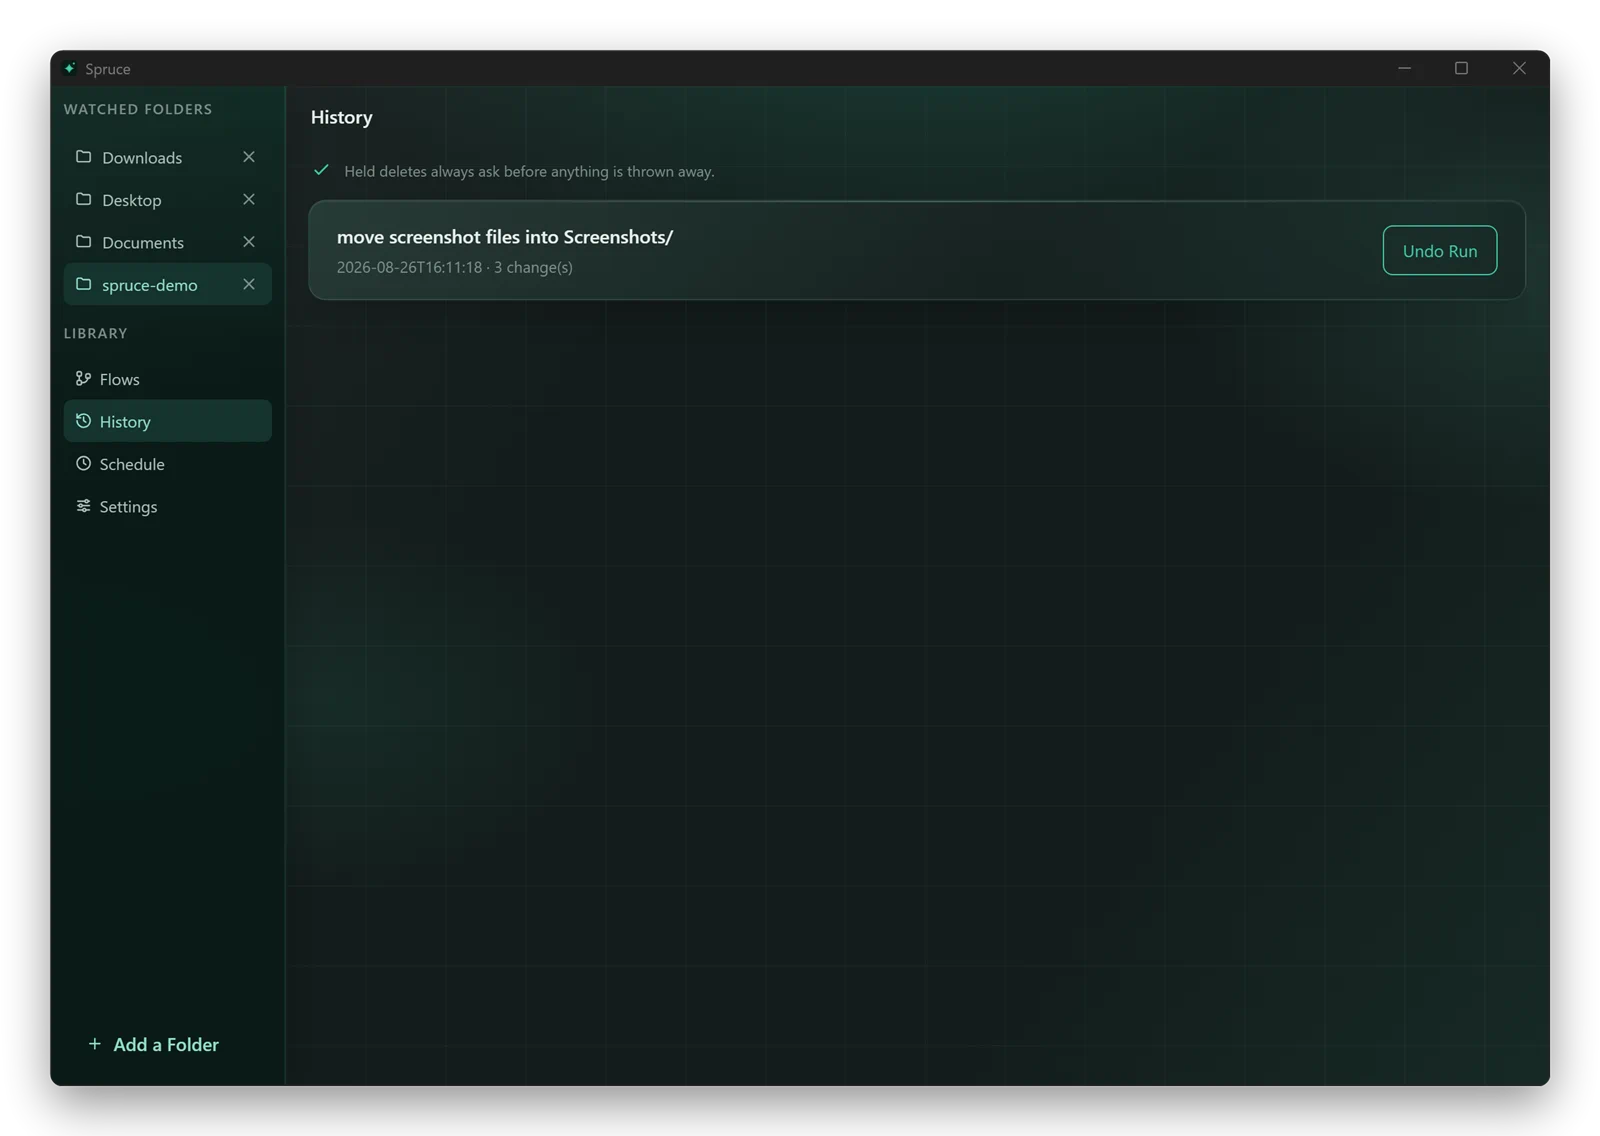The width and height of the screenshot is (1600, 1136).
Task: Click the Downloads folder icon
Action: point(83,157)
